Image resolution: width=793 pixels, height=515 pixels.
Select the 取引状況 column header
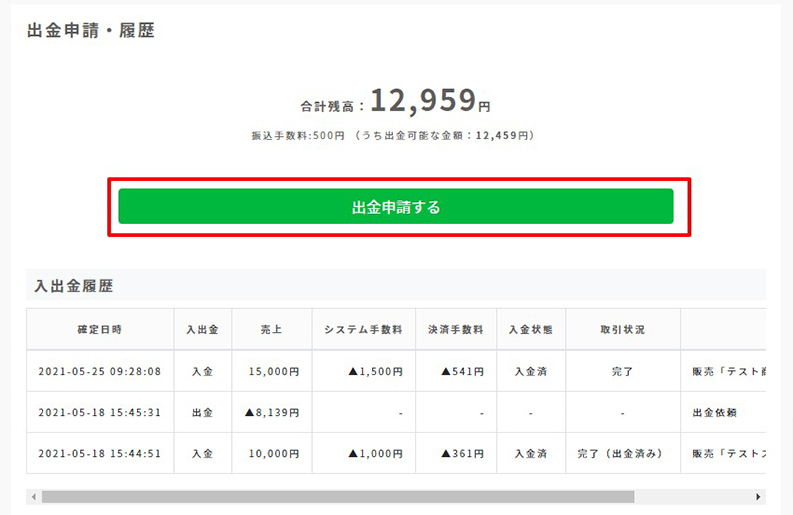[623, 329]
